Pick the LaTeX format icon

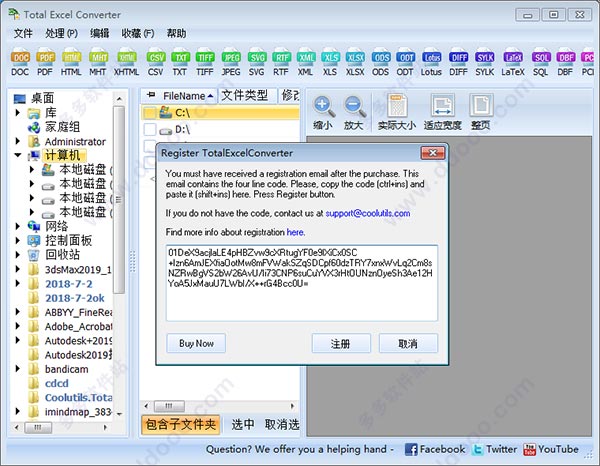pos(513,63)
